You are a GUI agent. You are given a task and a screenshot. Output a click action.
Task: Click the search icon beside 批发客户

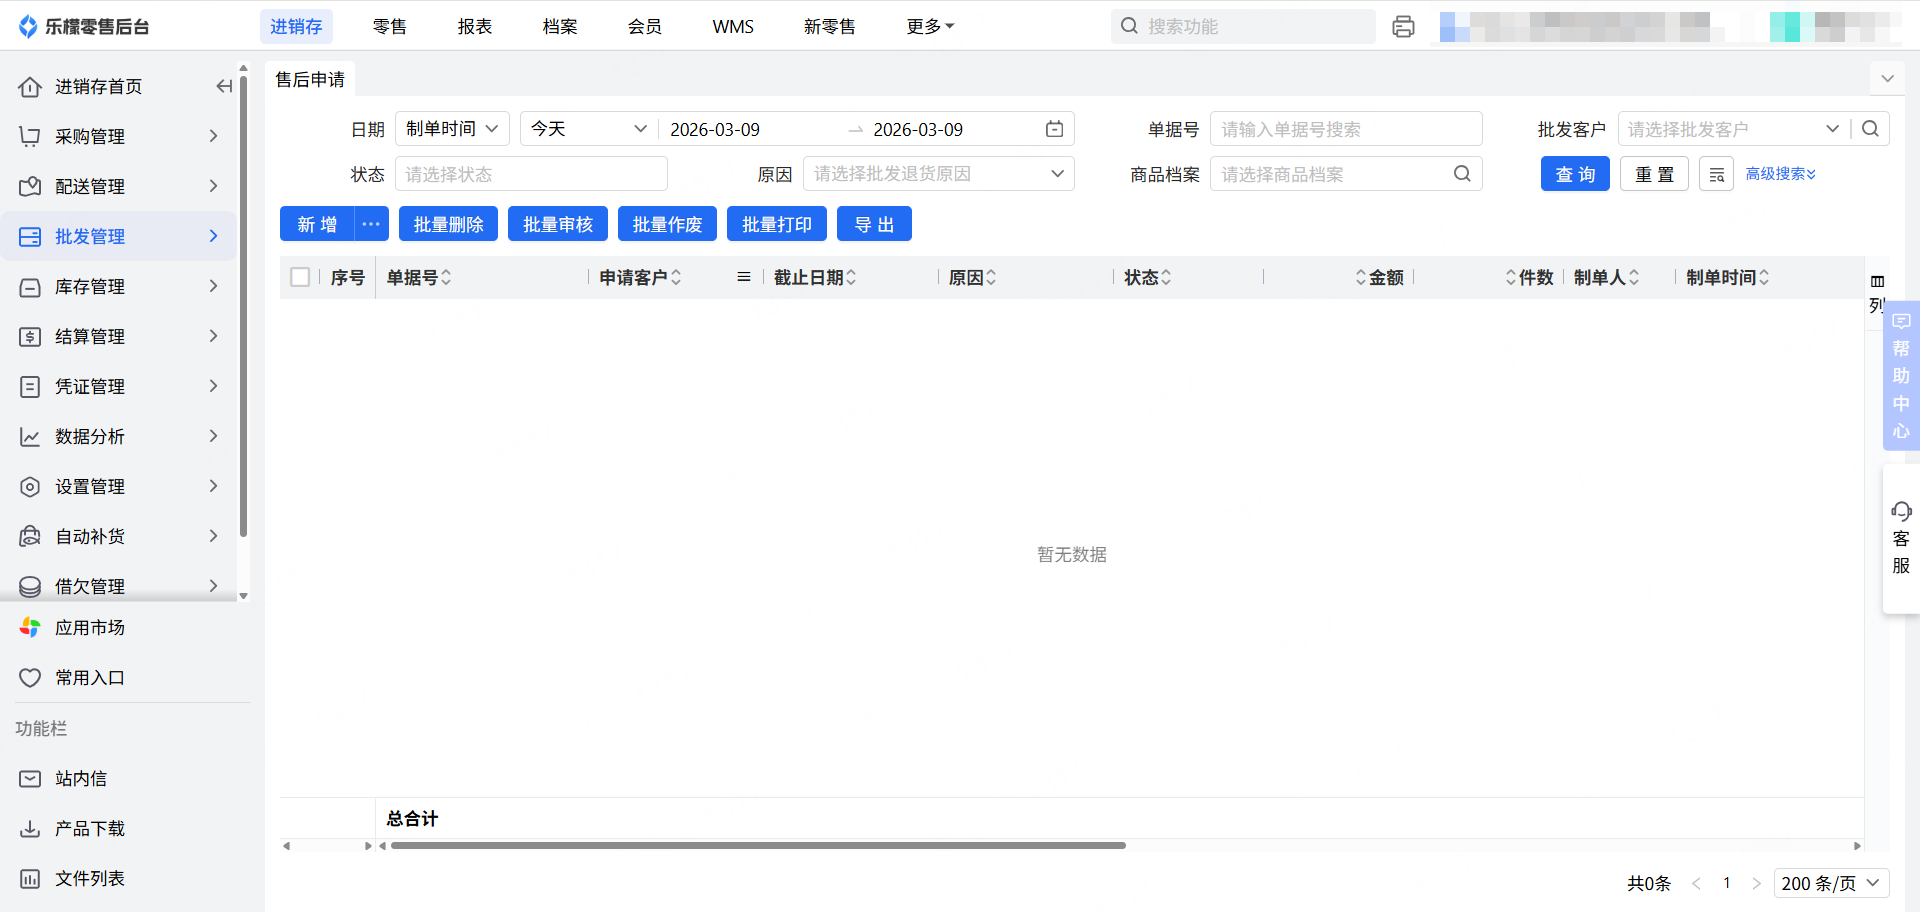(1870, 129)
